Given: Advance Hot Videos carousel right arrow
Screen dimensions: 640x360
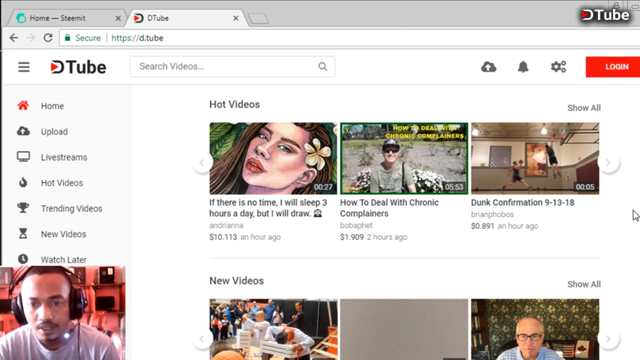Looking at the screenshot, I should 608,162.
